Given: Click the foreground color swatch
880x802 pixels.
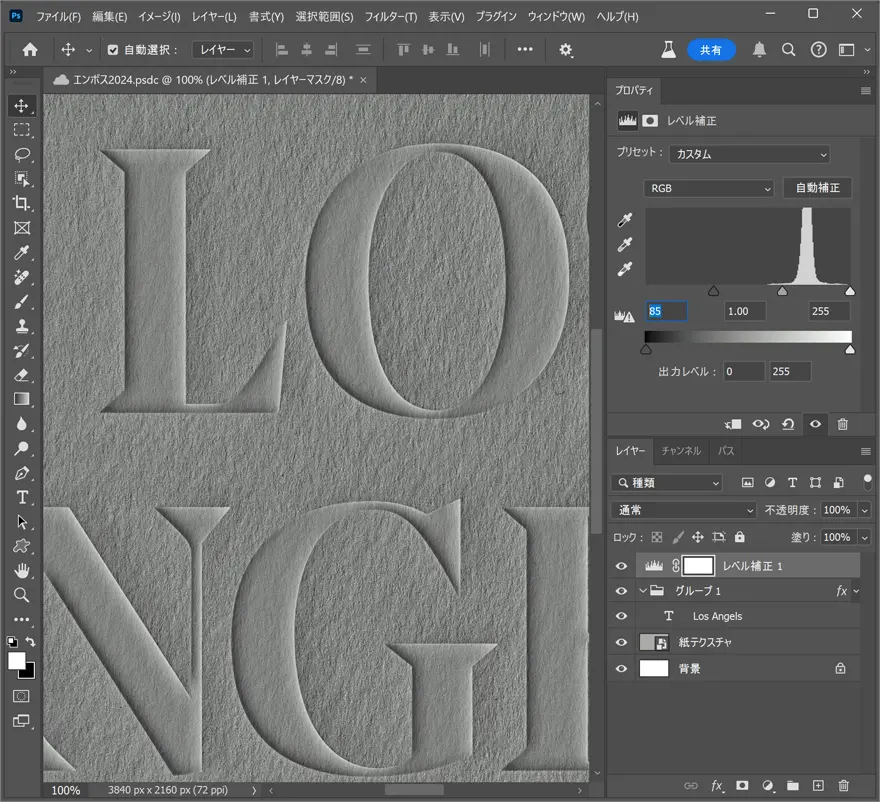Looking at the screenshot, I should pyautogui.click(x=17, y=661).
